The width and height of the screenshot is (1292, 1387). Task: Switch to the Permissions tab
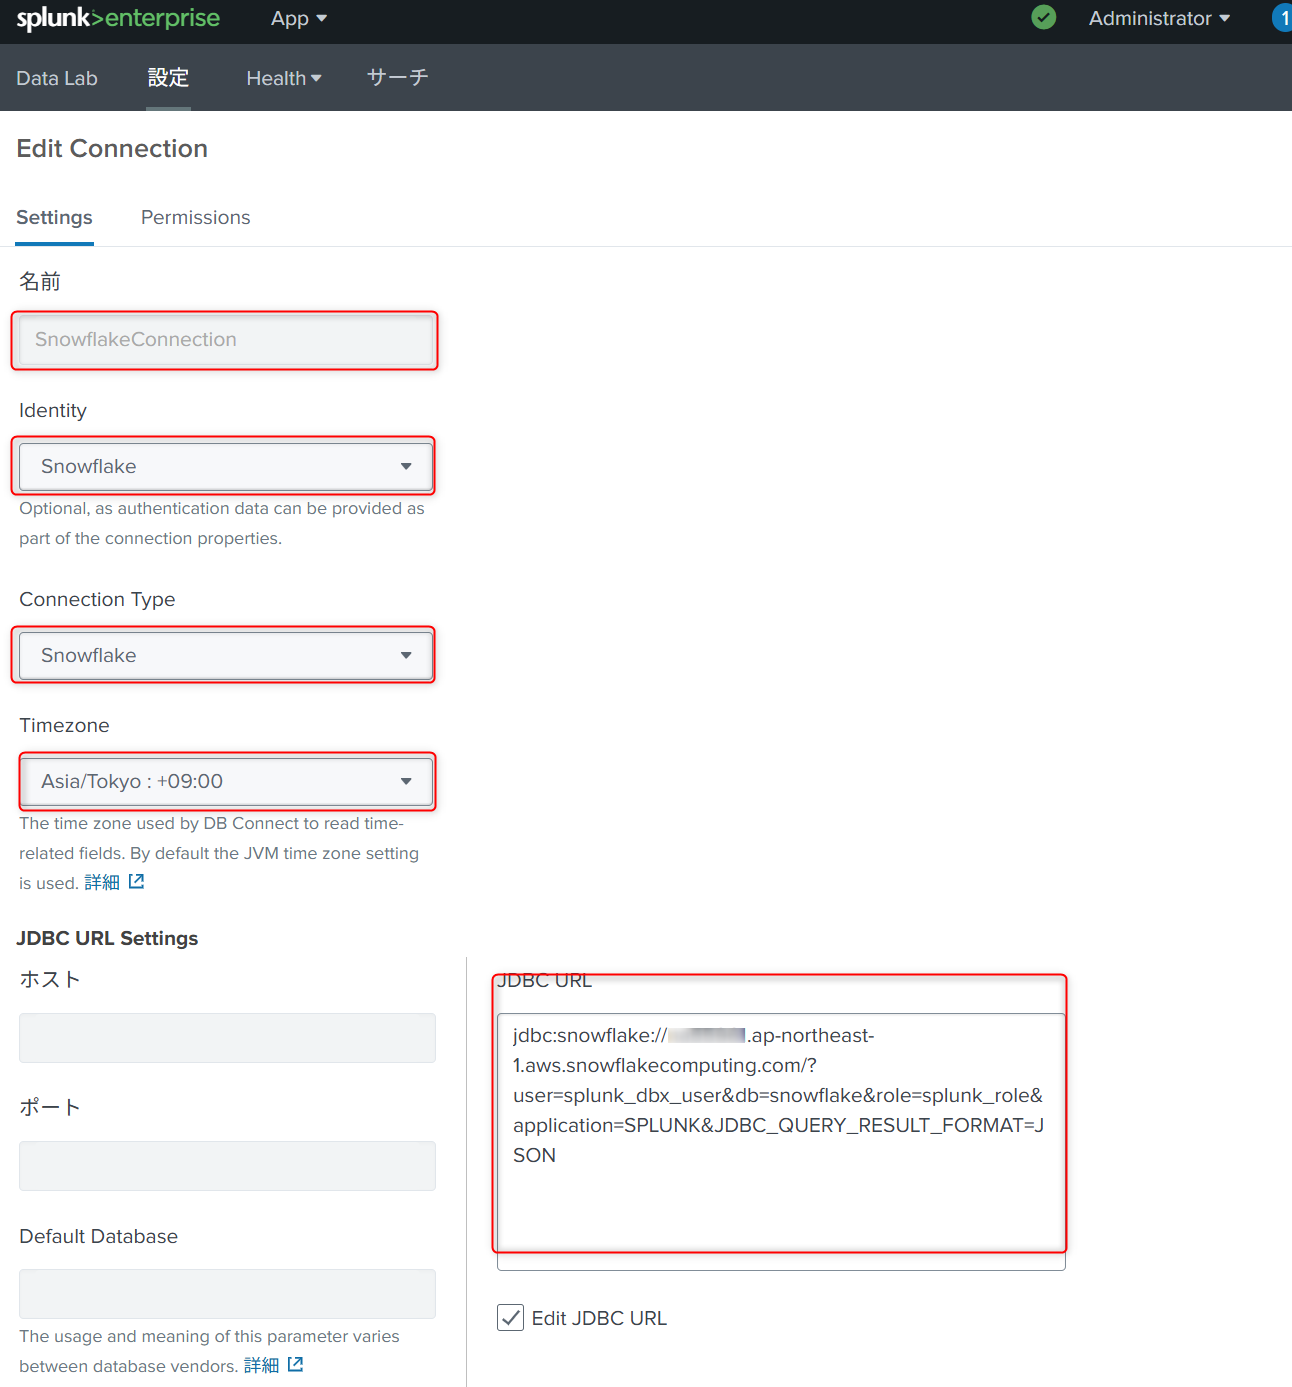(x=196, y=217)
